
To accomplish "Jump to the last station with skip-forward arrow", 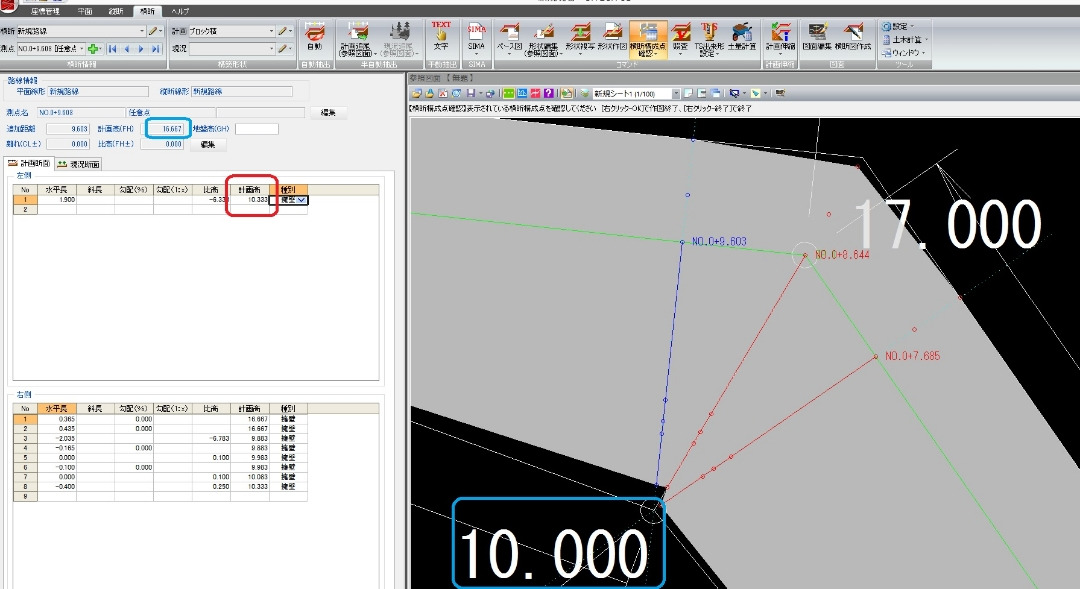I will 156,49.
